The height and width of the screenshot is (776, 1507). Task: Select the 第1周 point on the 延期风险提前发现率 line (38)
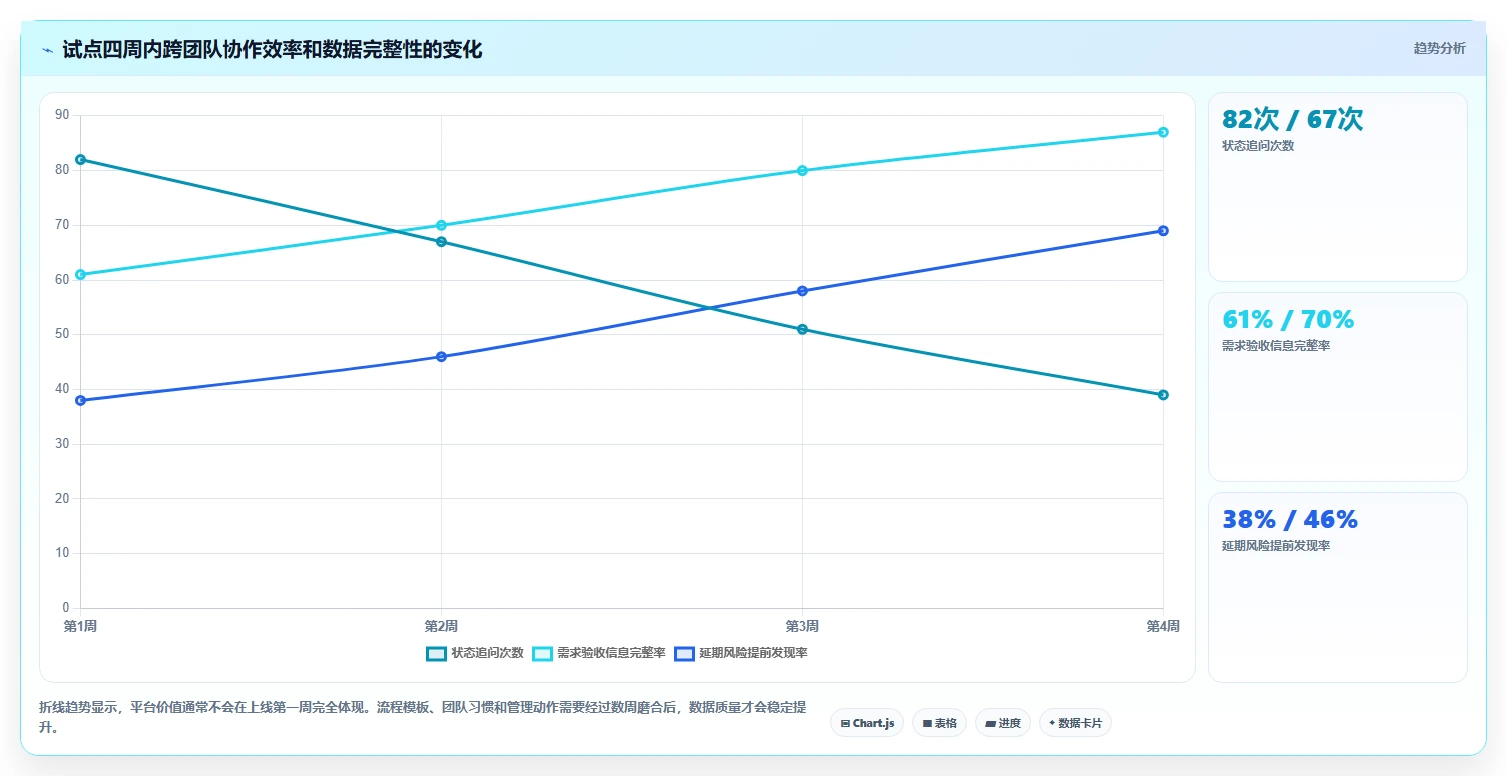click(x=80, y=400)
